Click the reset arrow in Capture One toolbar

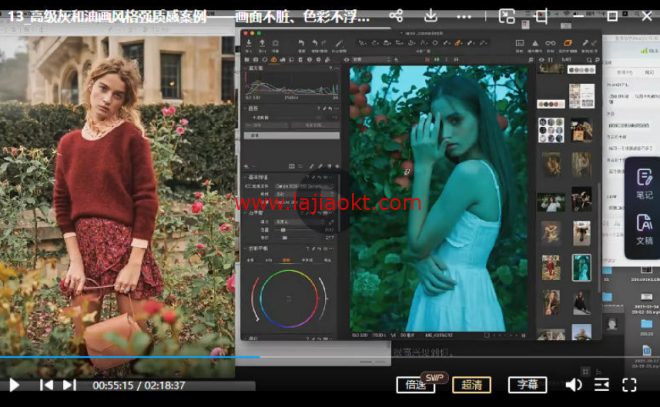coord(301,43)
